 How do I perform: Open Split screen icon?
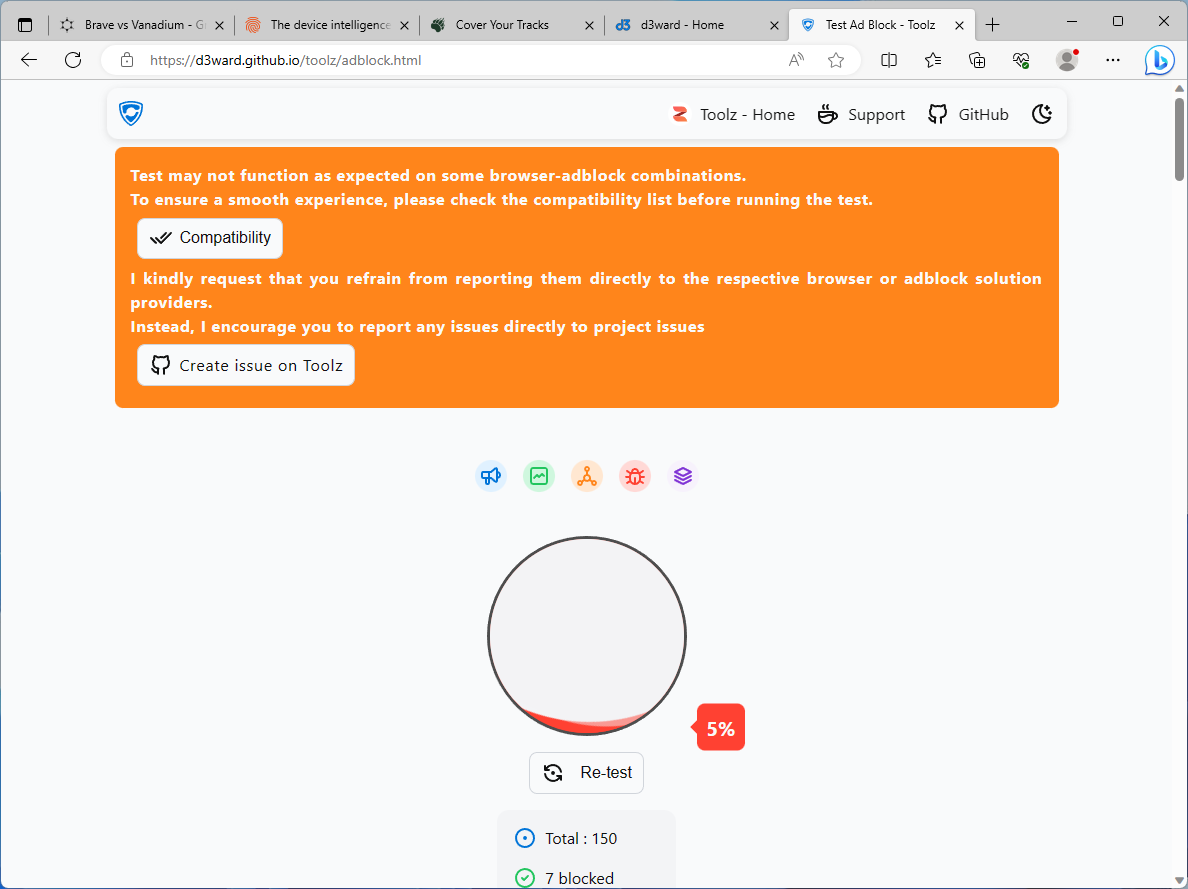click(889, 60)
